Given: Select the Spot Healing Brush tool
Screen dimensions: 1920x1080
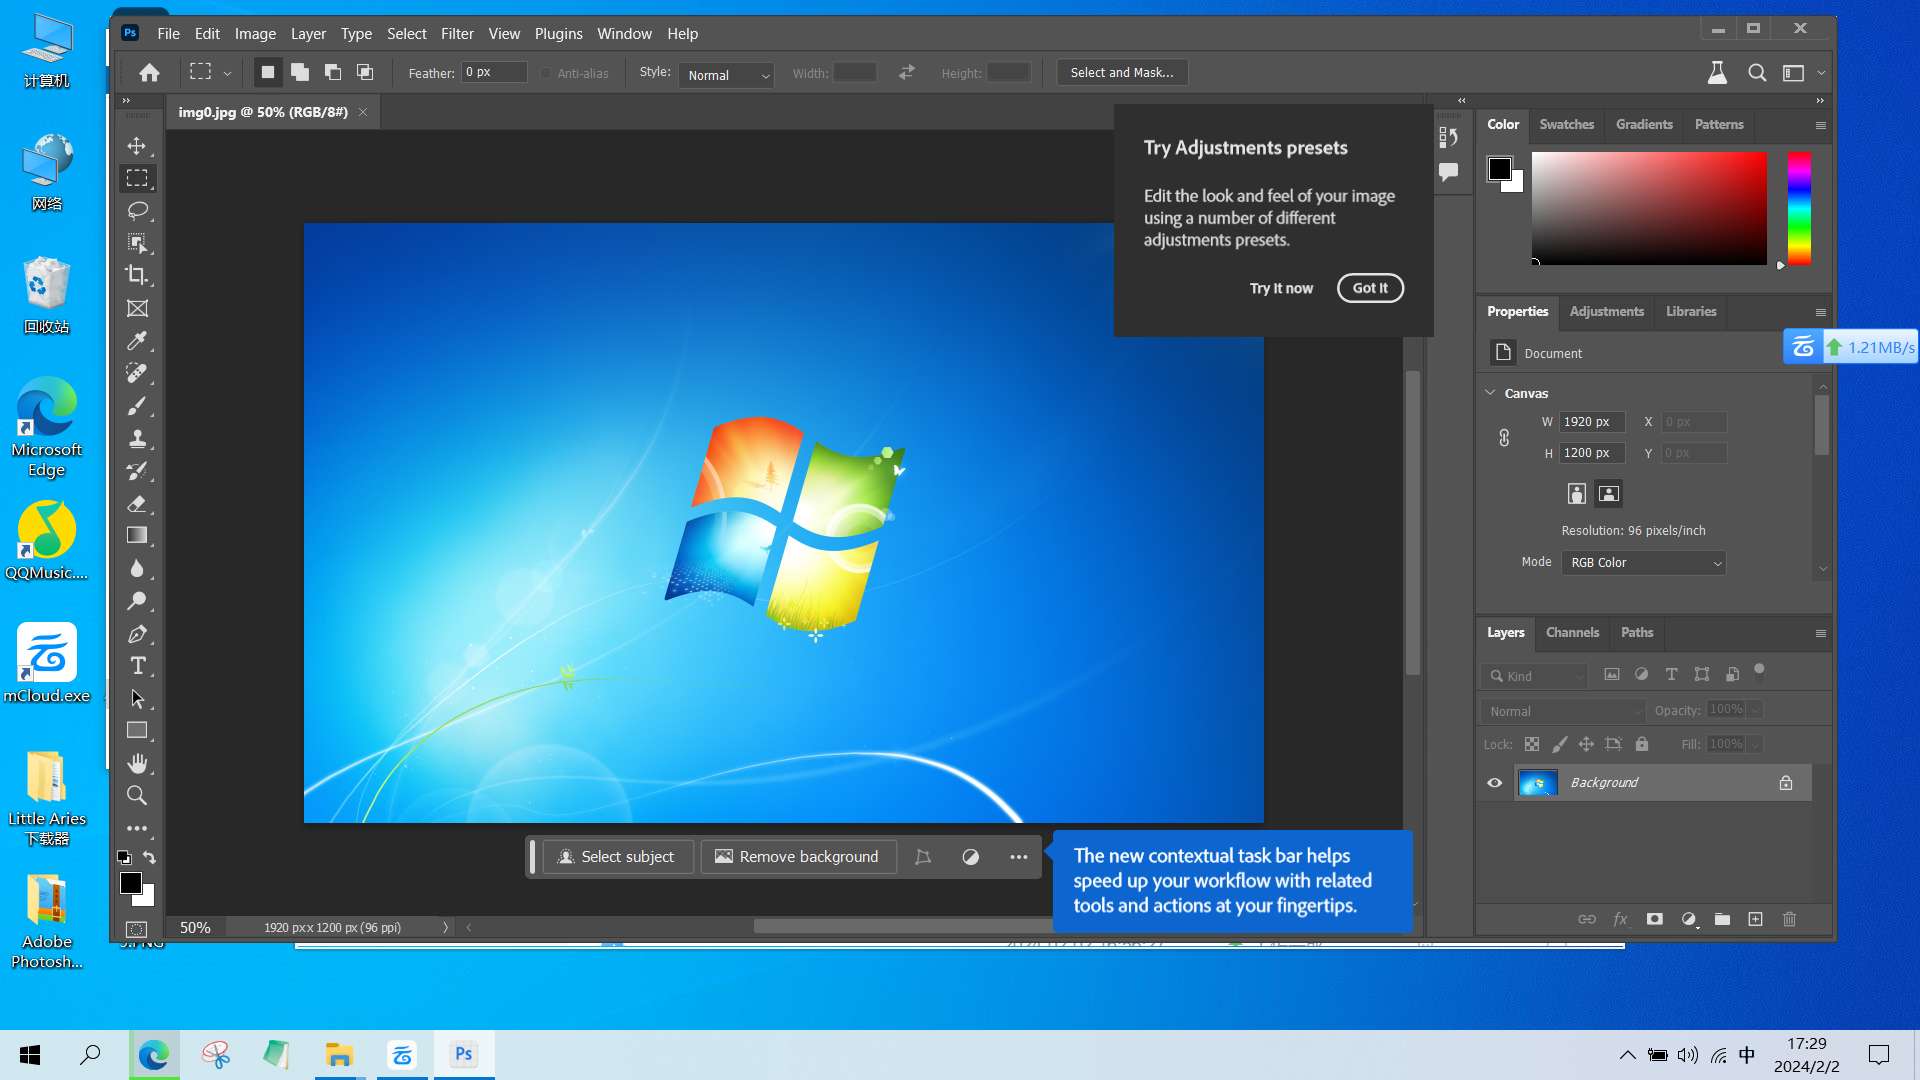Looking at the screenshot, I should pos(137,373).
